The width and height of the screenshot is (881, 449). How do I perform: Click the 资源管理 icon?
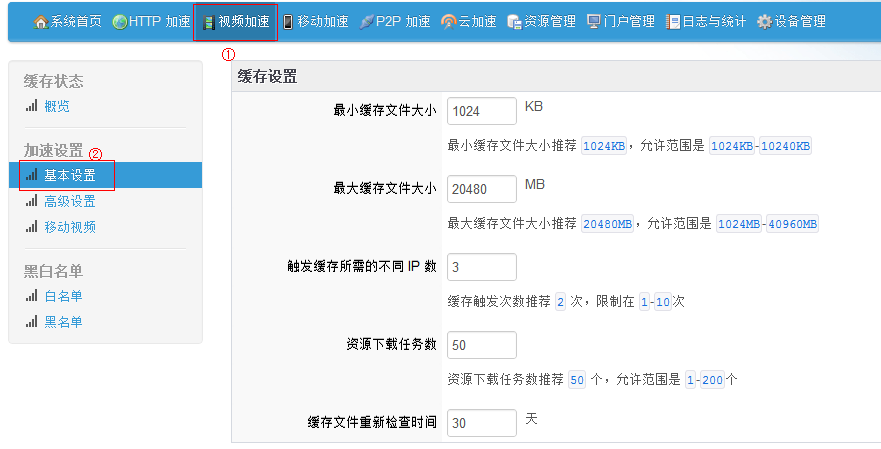(514, 22)
